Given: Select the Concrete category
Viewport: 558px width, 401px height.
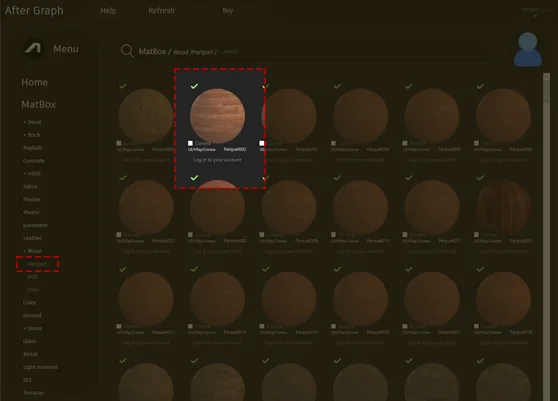Looking at the screenshot, I should (x=34, y=161).
